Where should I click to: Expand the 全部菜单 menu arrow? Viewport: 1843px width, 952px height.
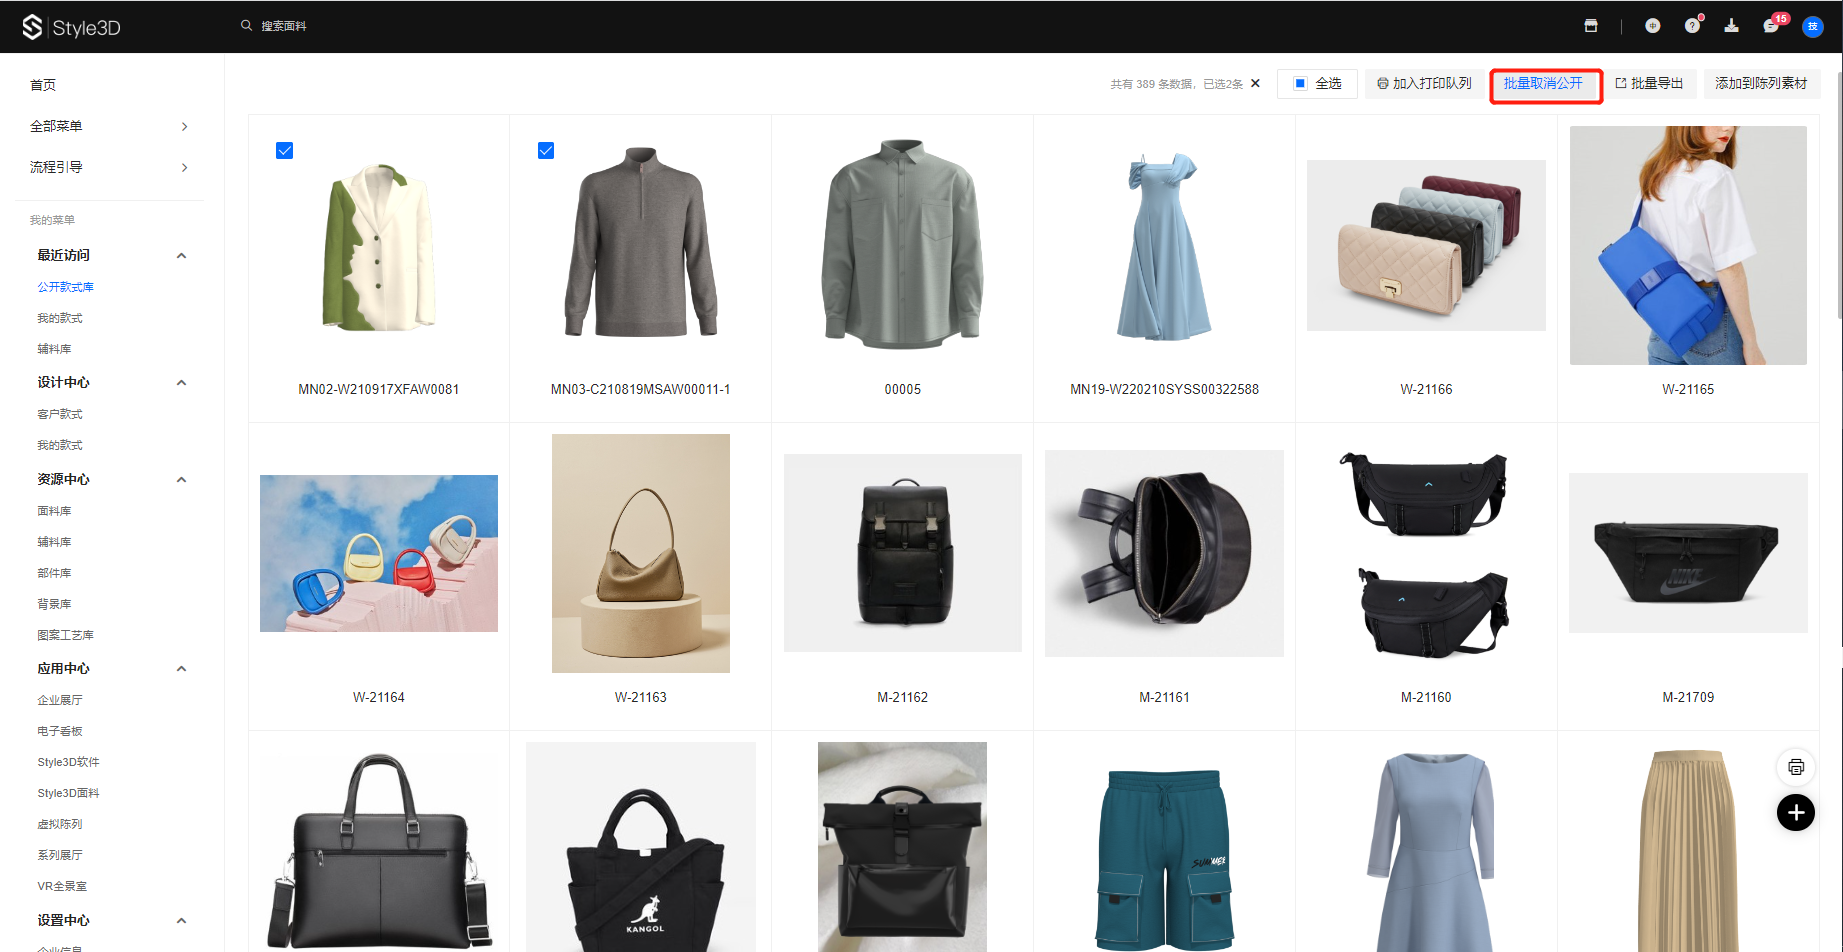pos(184,127)
